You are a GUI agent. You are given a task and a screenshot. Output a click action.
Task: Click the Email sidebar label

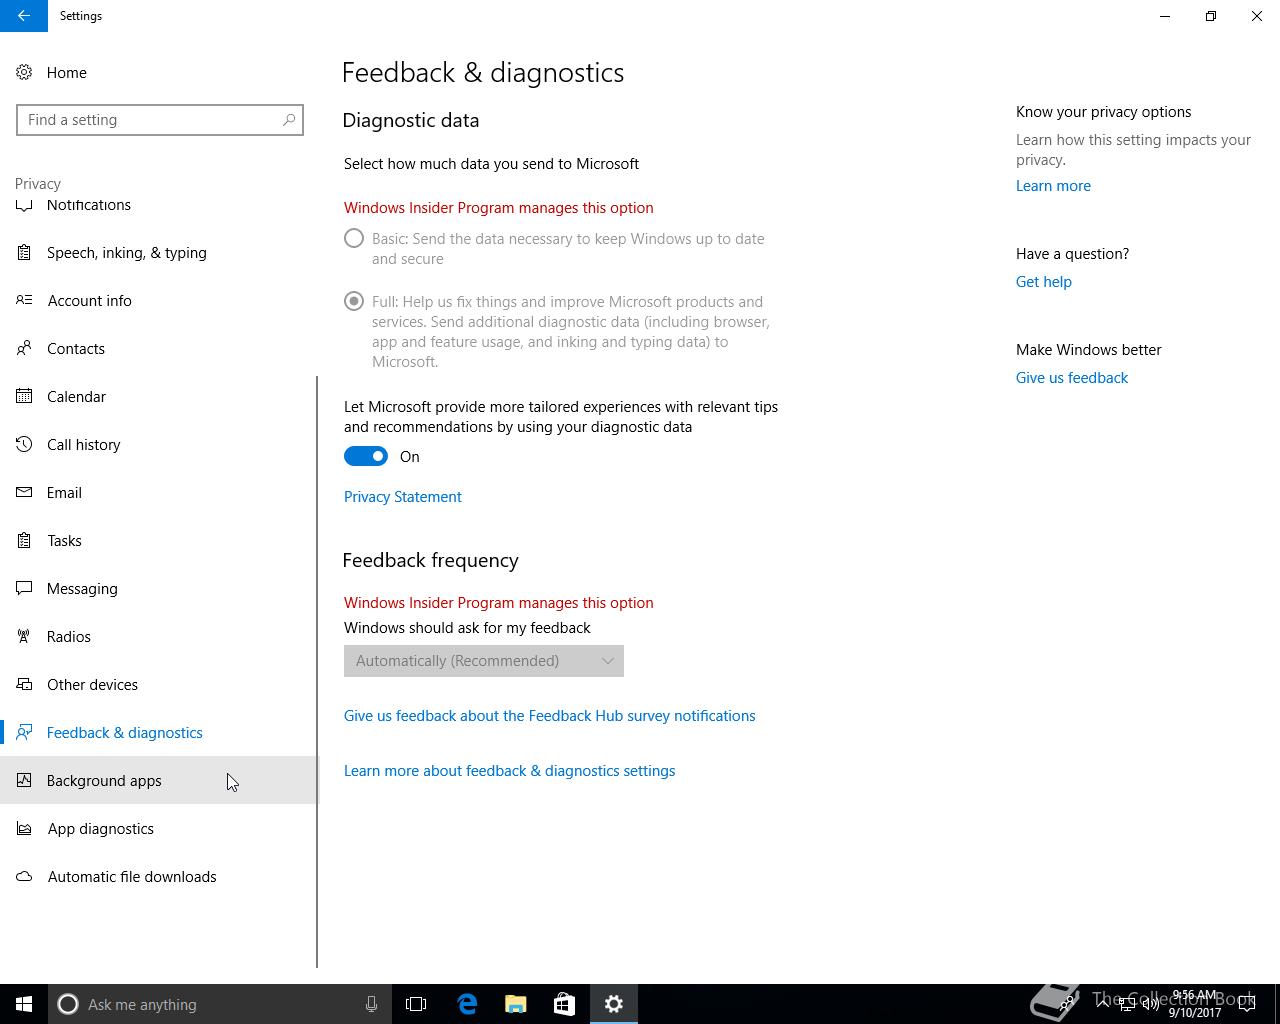64,493
